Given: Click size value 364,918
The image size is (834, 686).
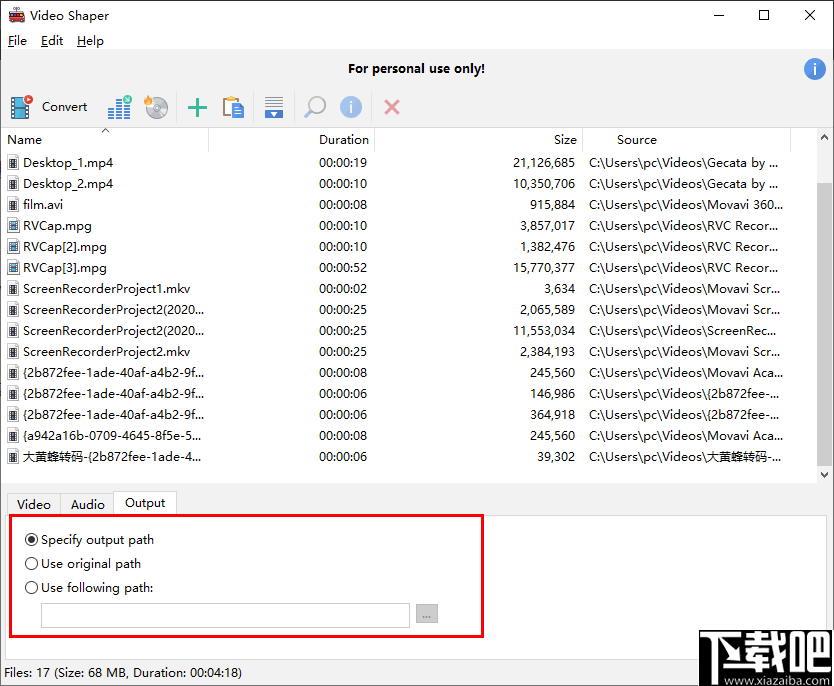Looking at the screenshot, I should [552, 415].
